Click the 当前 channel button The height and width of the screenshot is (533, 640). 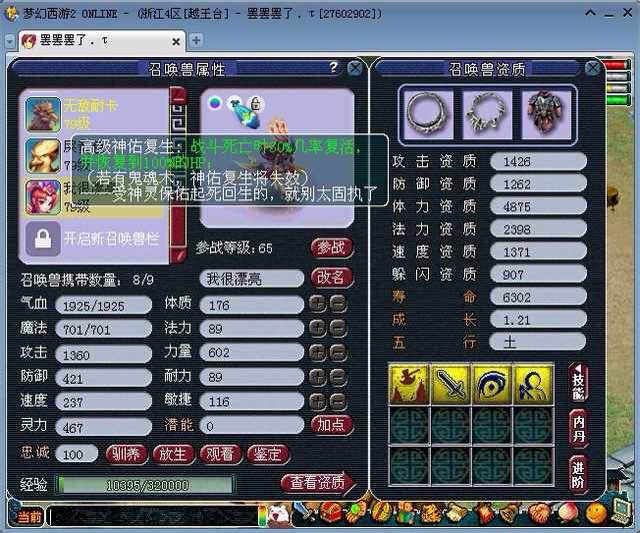(29, 517)
